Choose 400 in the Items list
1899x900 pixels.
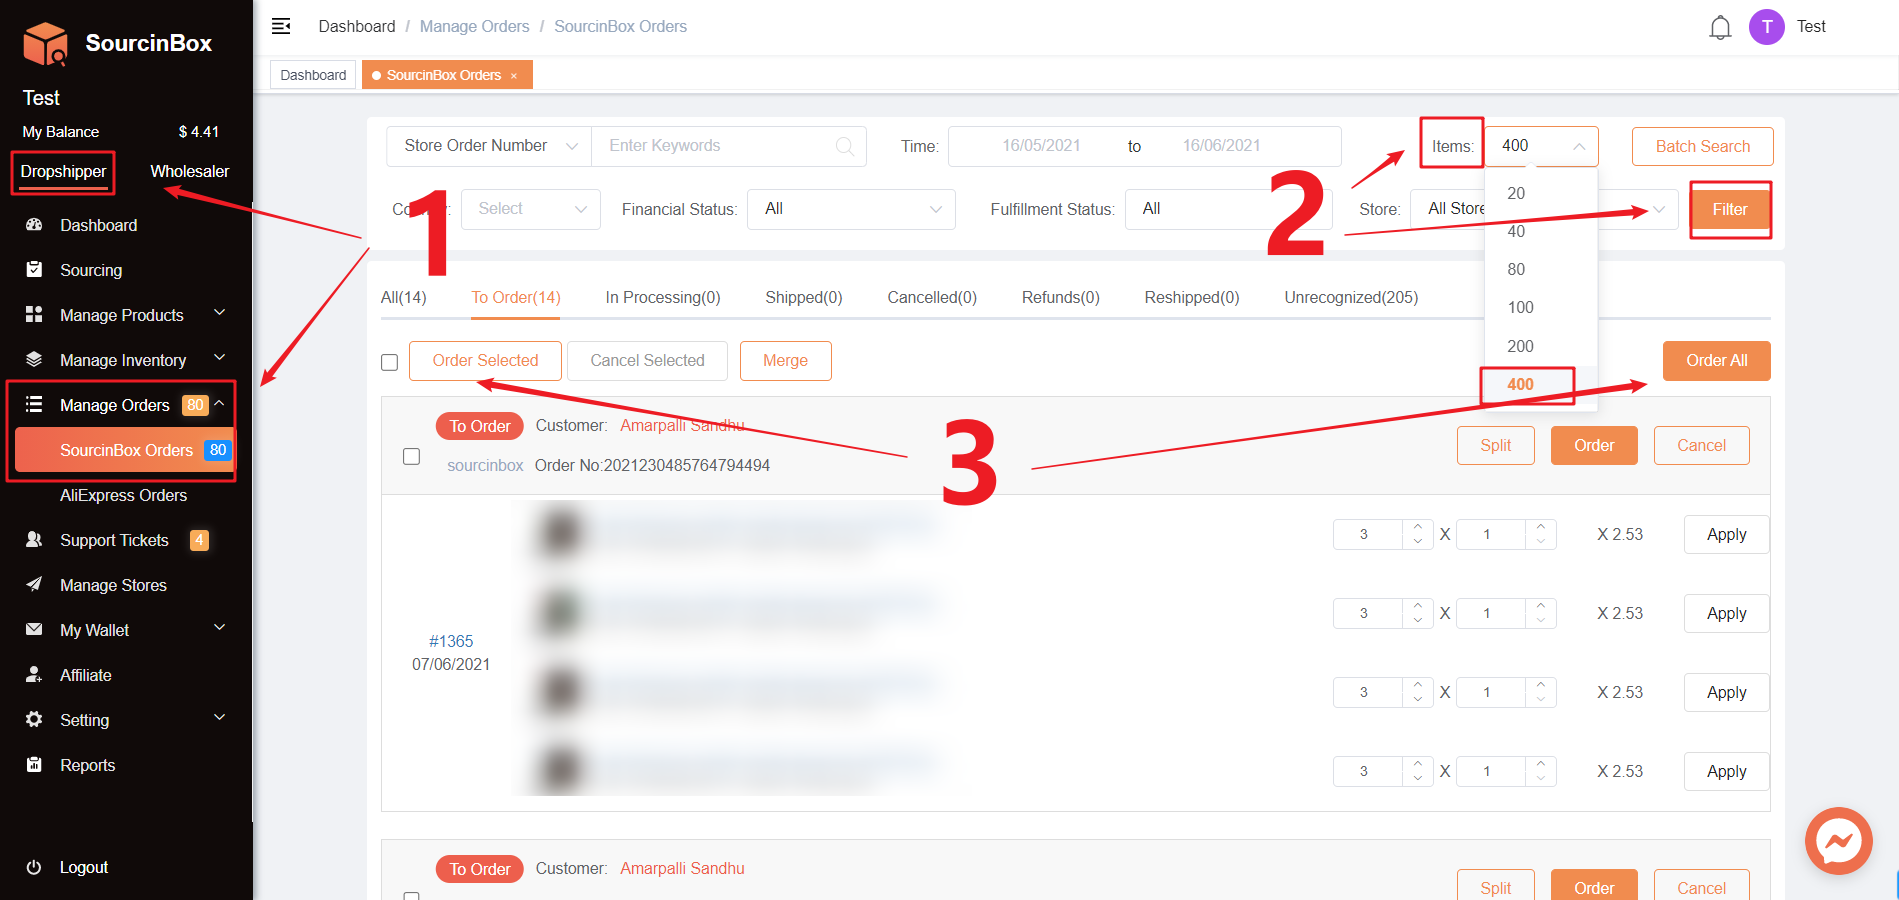pyautogui.click(x=1540, y=384)
